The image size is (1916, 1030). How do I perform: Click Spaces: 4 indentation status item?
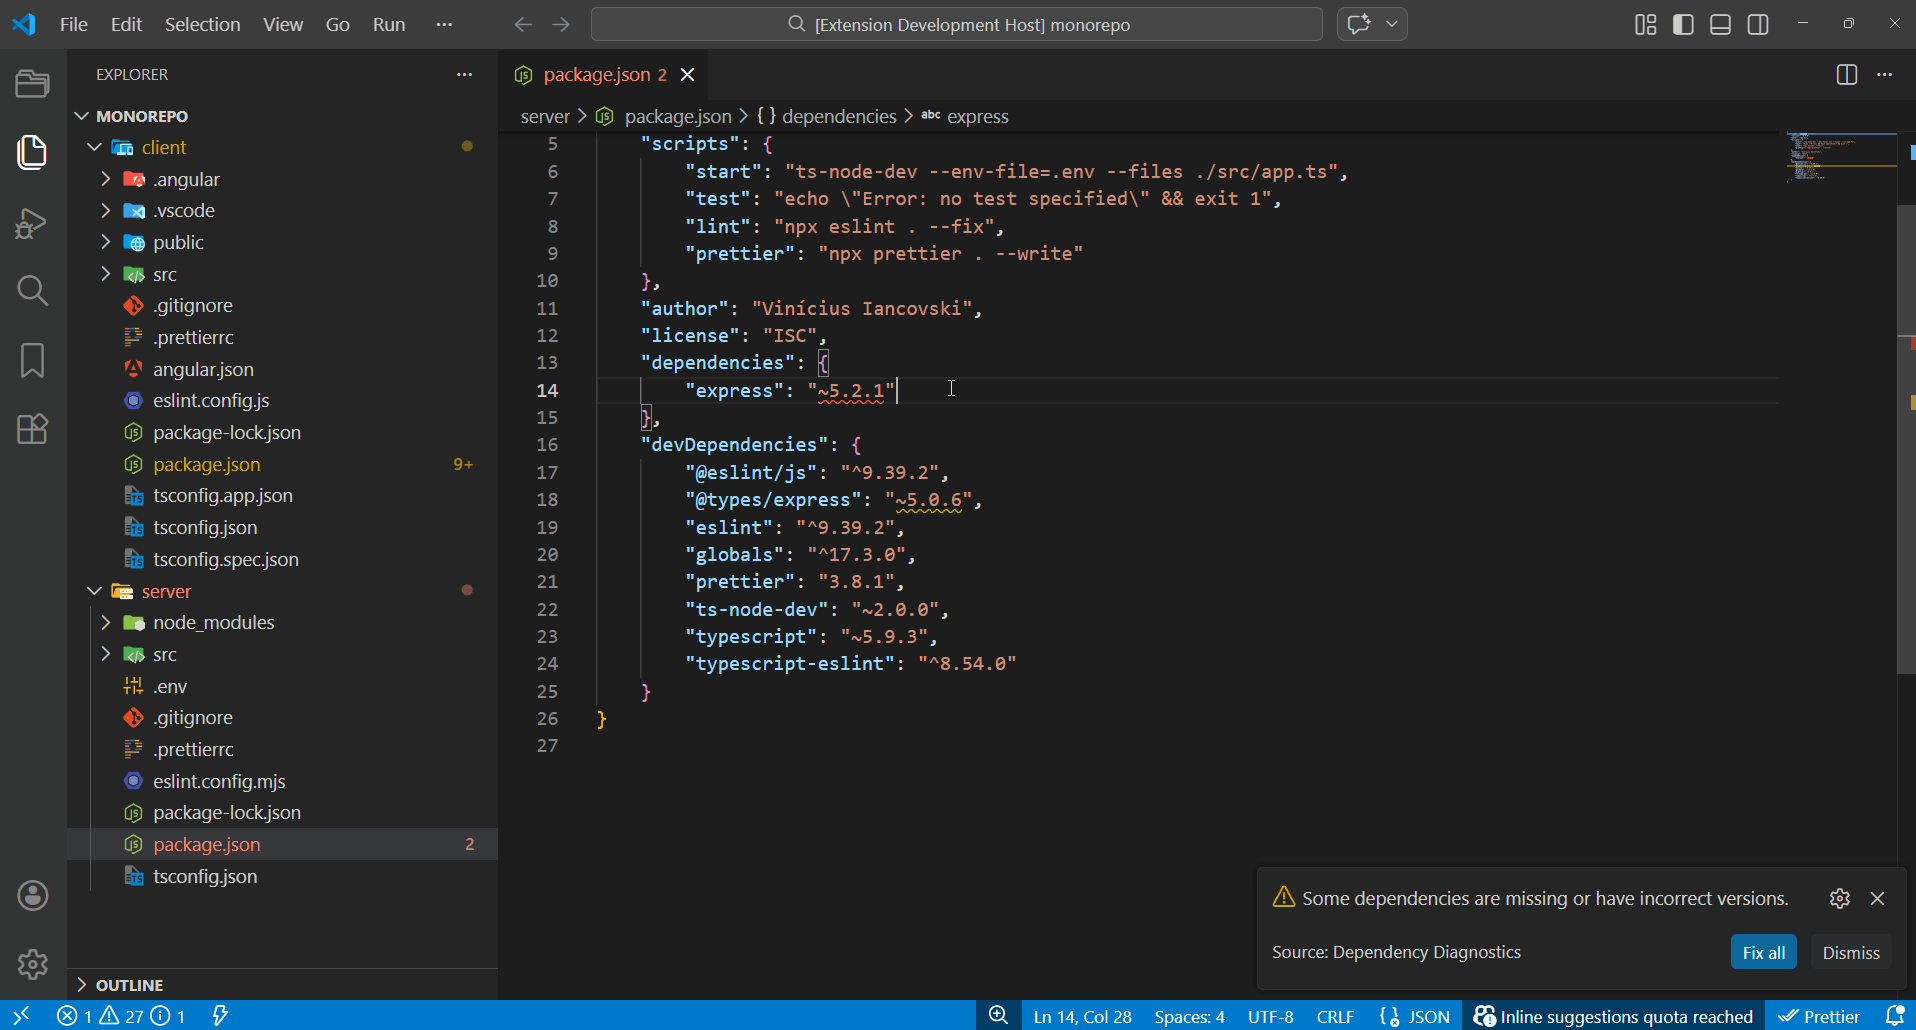pos(1189,1016)
